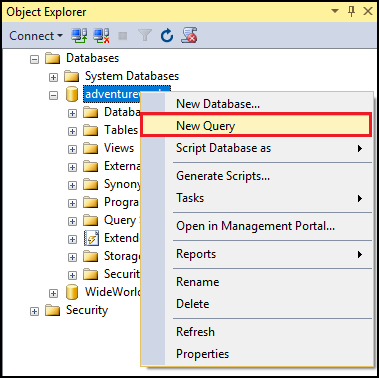The width and height of the screenshot is (379, 378).
Task: Click the Extended Events lightning icon
Action: point(91,238)
